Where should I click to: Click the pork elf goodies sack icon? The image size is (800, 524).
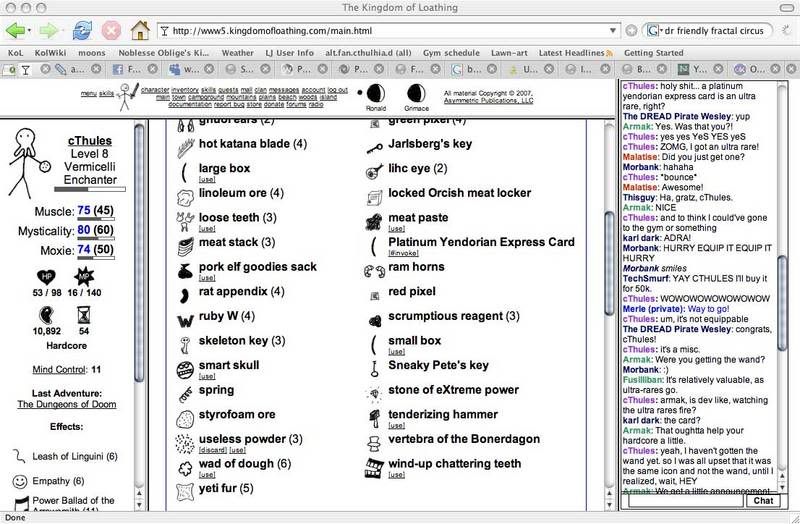pos(185,271)
